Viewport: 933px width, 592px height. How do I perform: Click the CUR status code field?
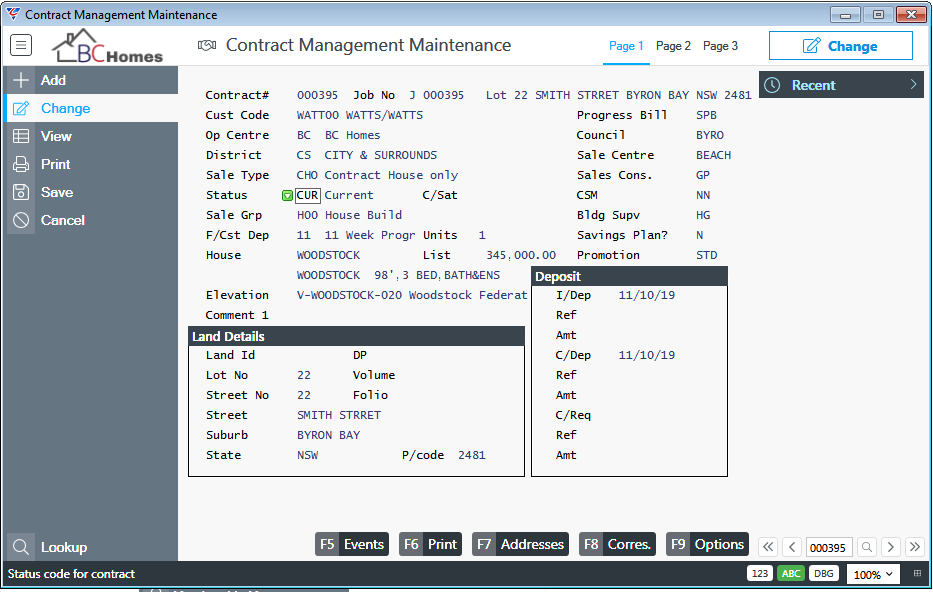pyautogui.click(x=308, y=195)
